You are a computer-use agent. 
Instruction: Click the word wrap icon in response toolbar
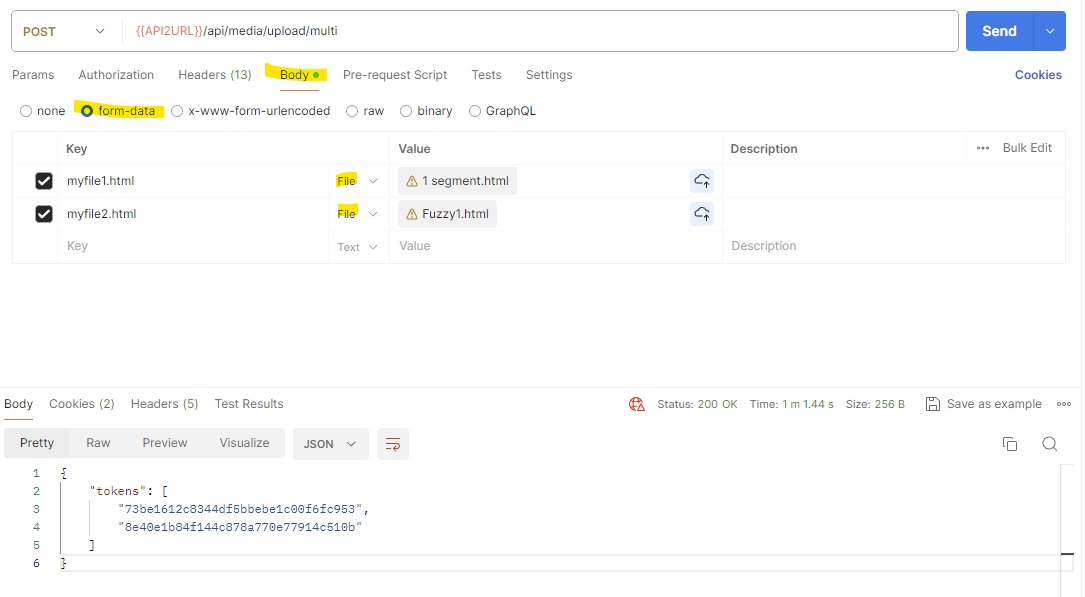(393, 444)
